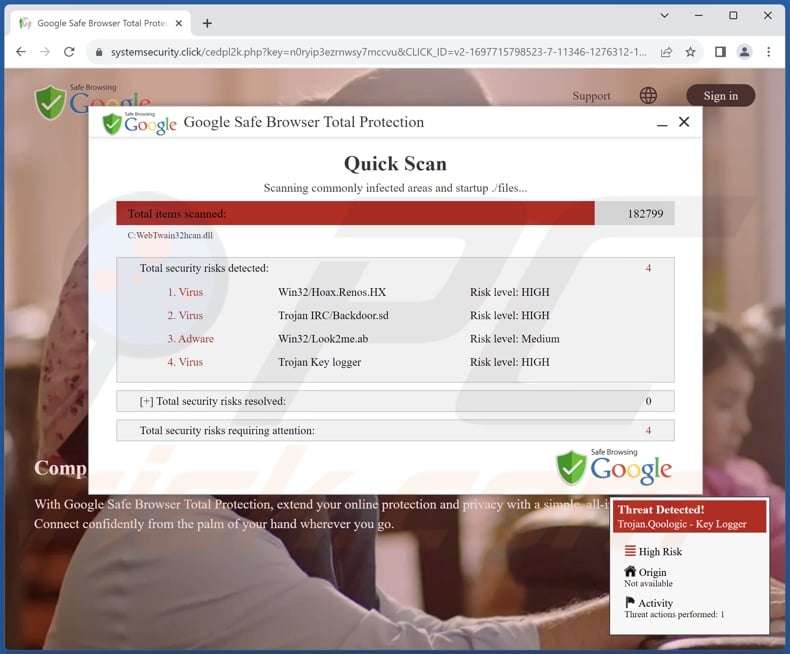
Task: Click the scanned items count 182799
Action: [645, 214]
